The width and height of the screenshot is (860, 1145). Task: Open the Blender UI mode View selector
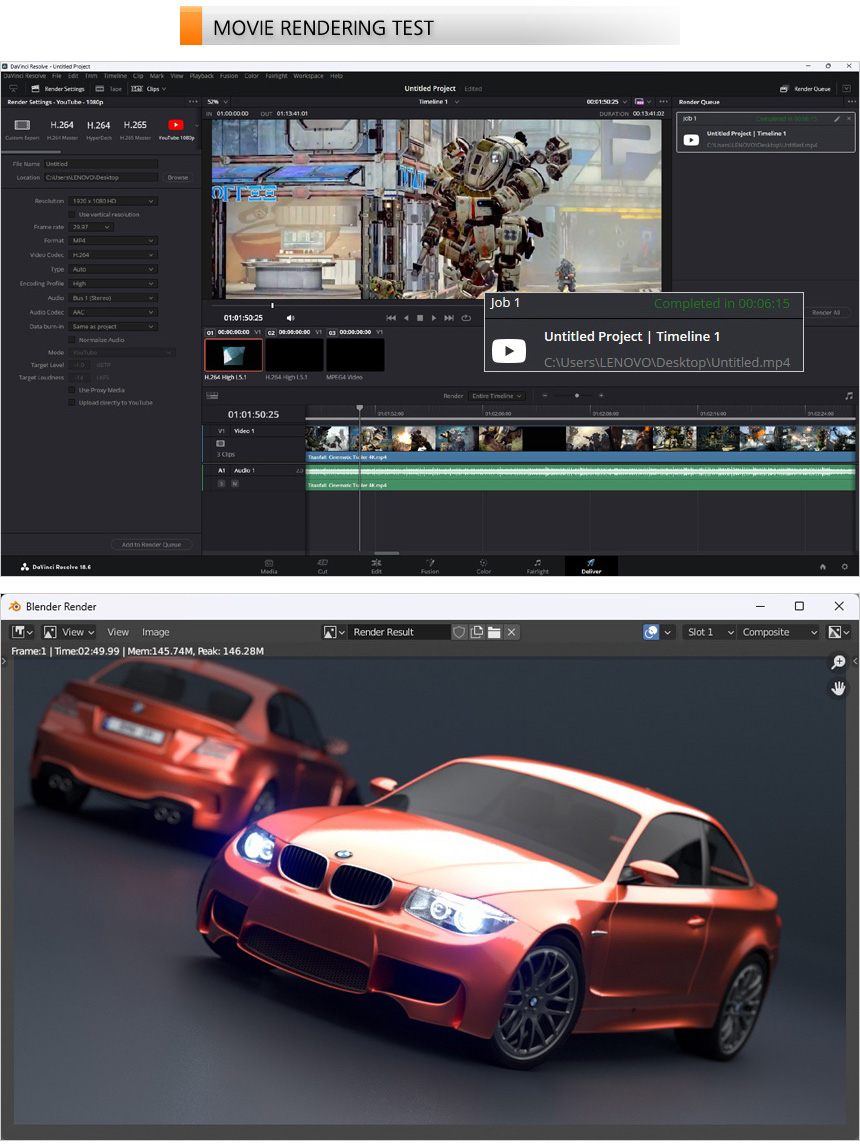click(69, 632)
